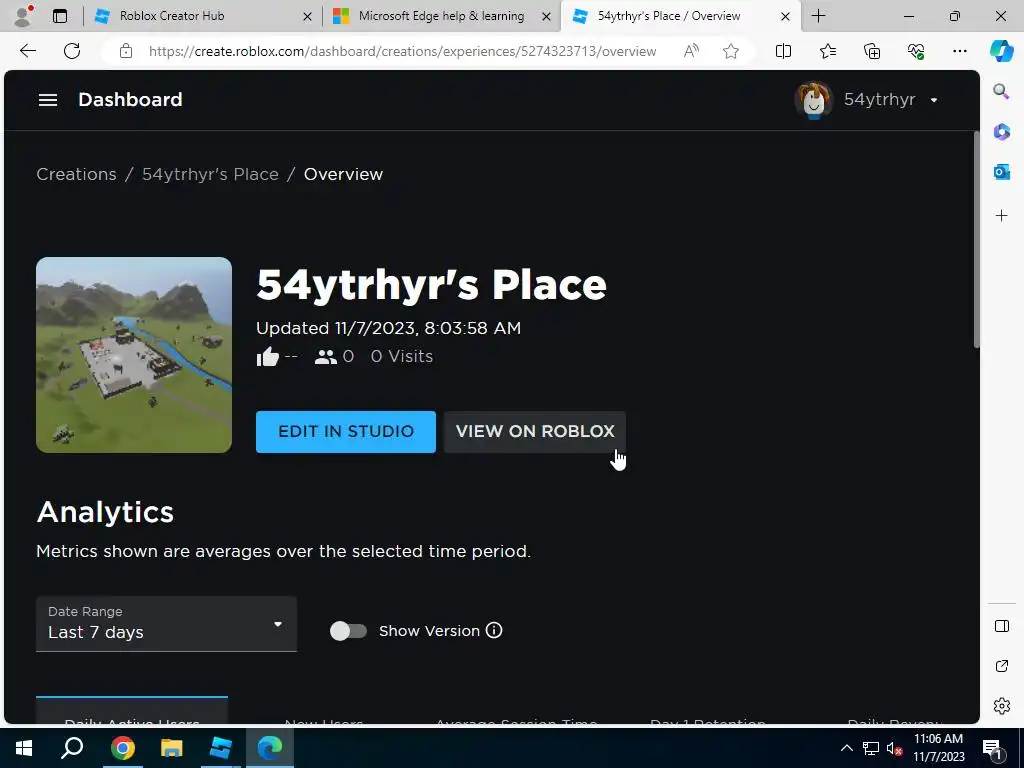Open the tab actions menu icon

(59, 16)
